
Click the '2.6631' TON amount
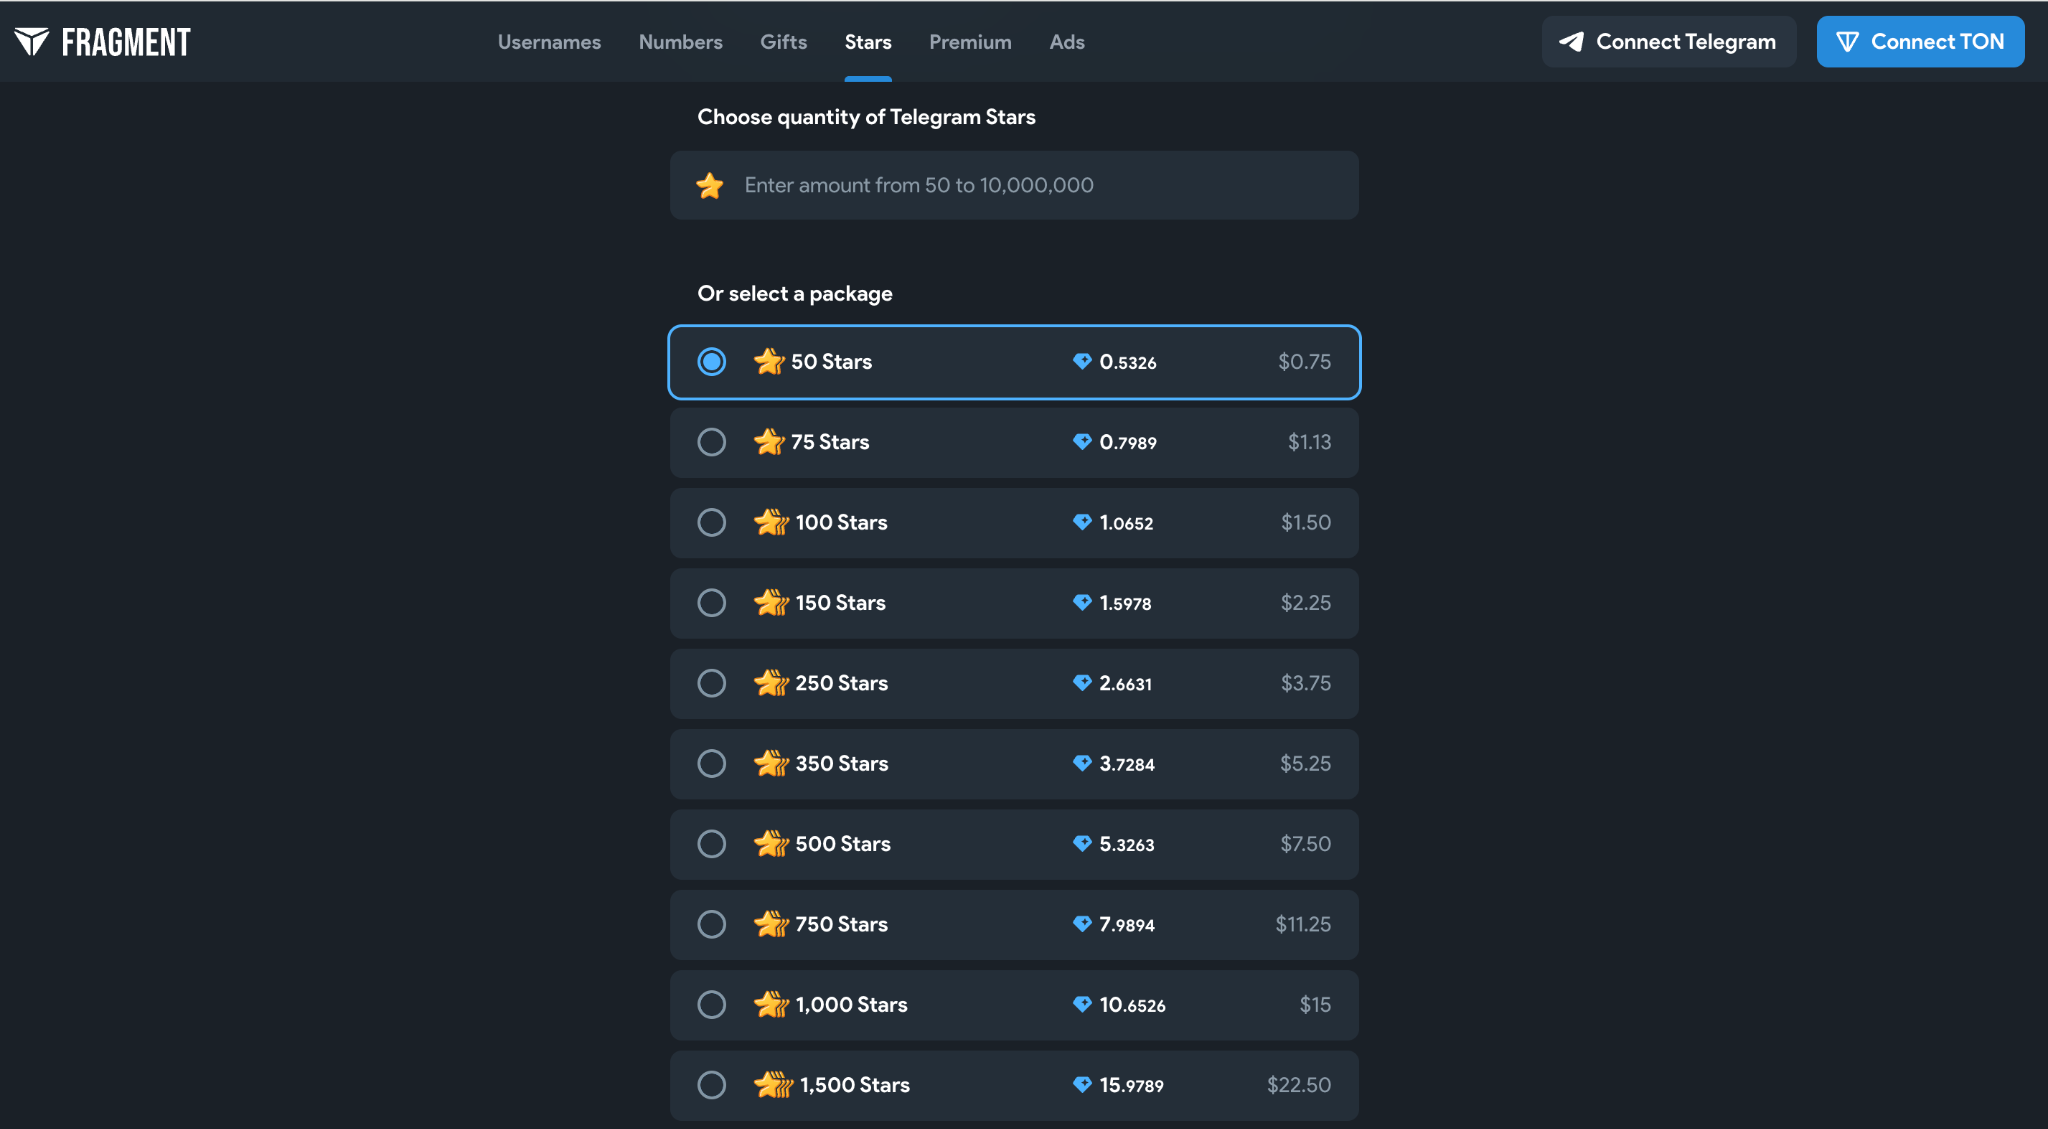pyautogui.click(x=1125, y=682)
